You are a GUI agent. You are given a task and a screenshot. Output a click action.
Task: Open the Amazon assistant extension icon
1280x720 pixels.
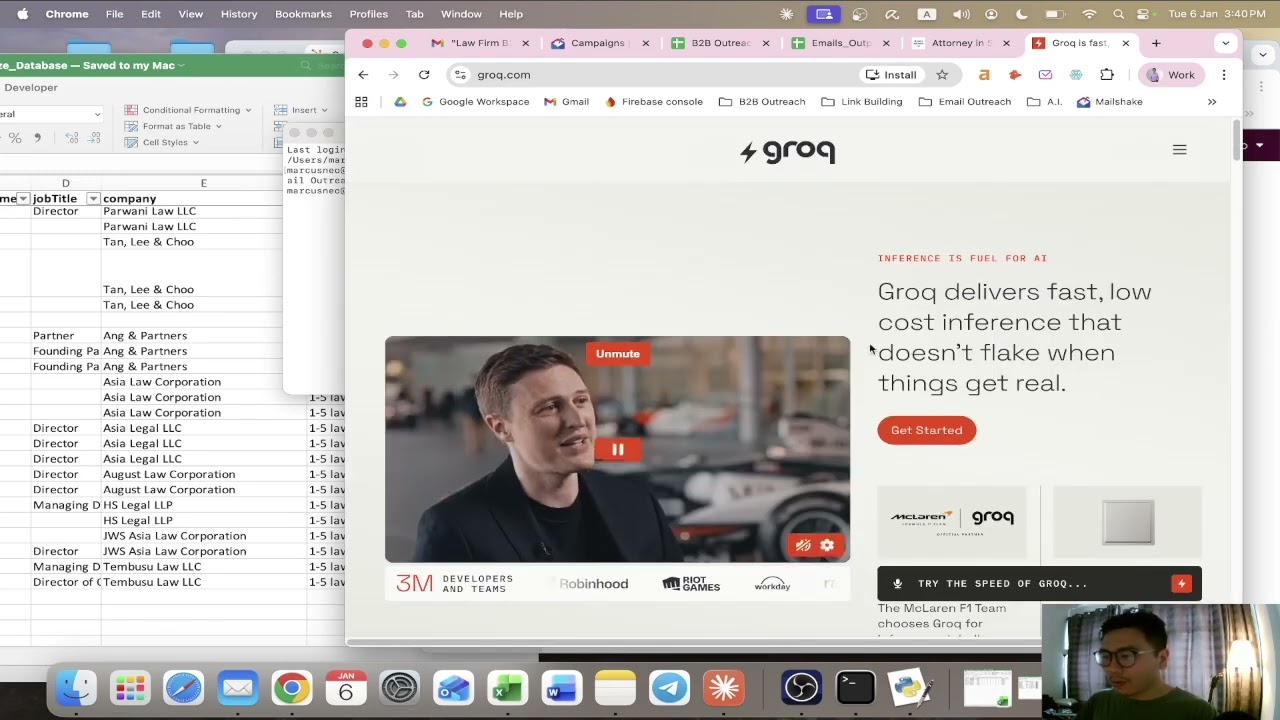click(x=984, y=74)
